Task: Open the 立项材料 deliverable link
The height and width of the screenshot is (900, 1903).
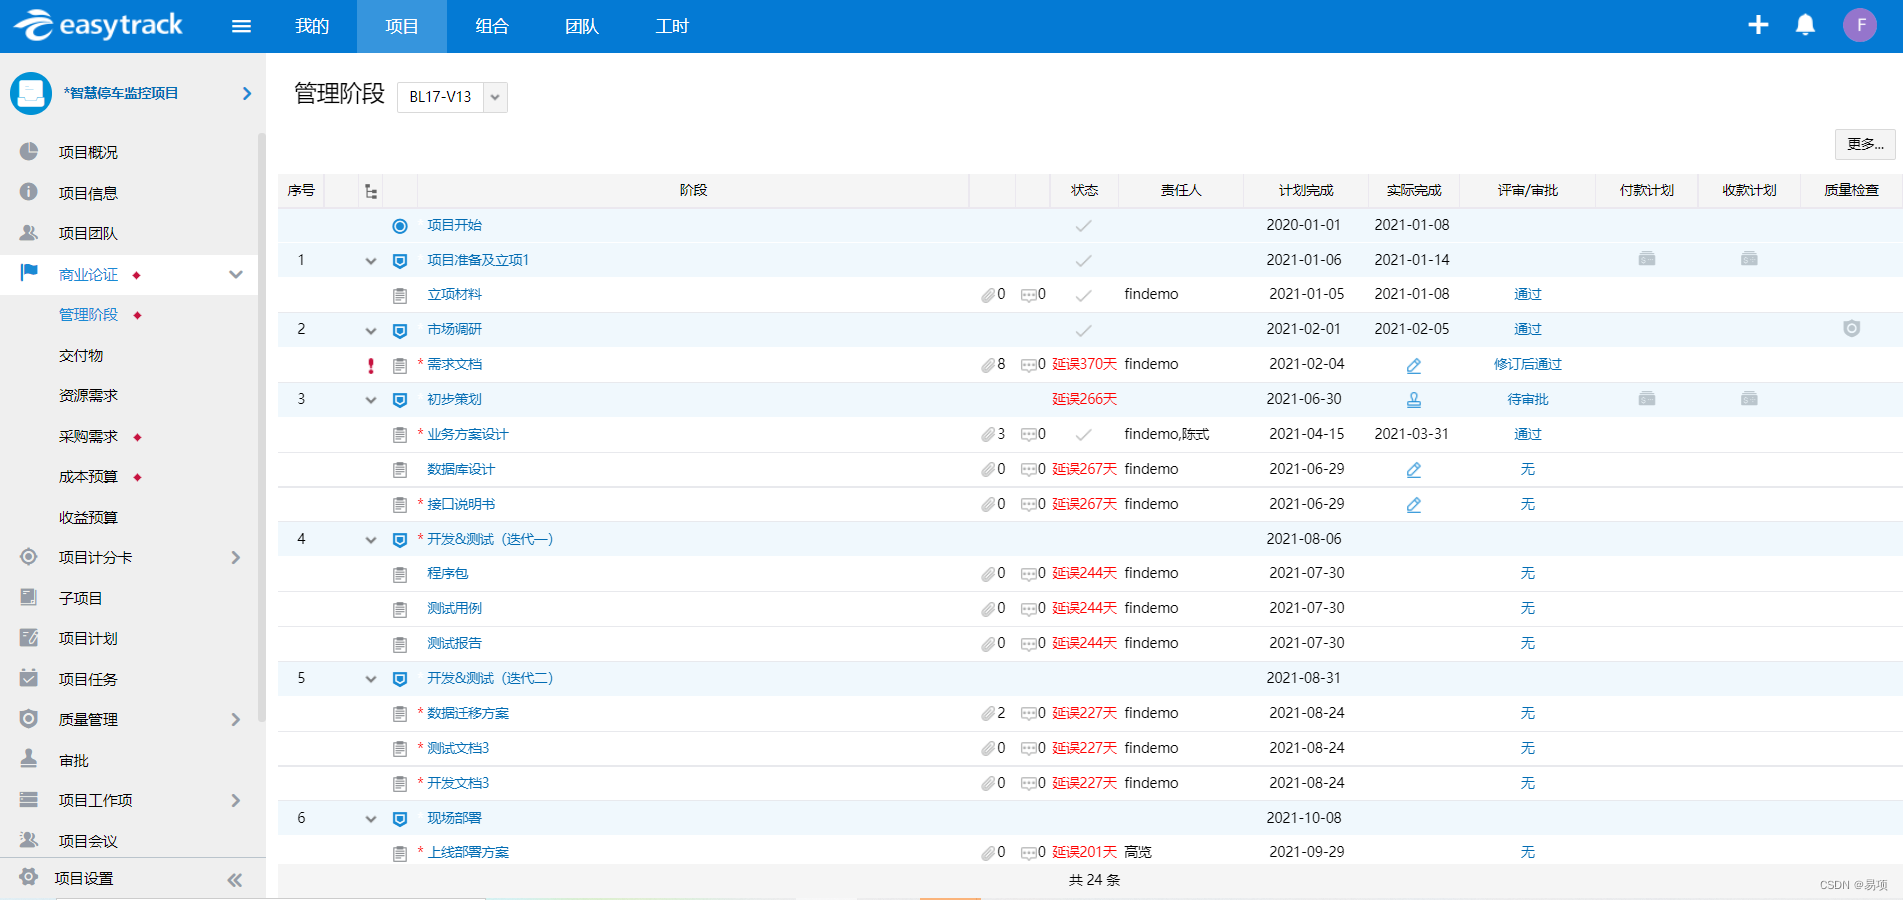Action: point(454,294)
